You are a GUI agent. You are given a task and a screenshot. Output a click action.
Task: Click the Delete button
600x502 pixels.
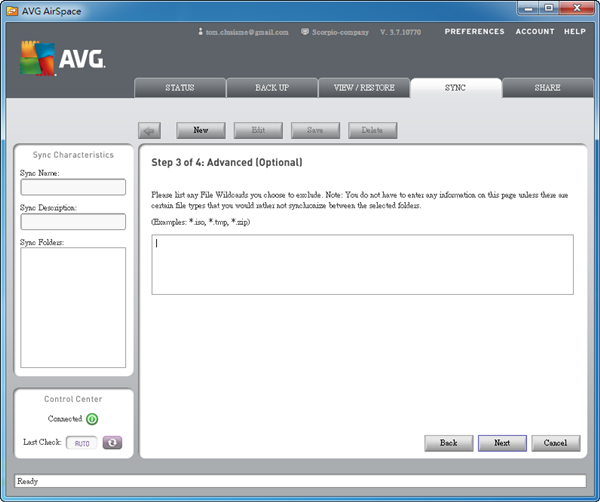[372, 130]
